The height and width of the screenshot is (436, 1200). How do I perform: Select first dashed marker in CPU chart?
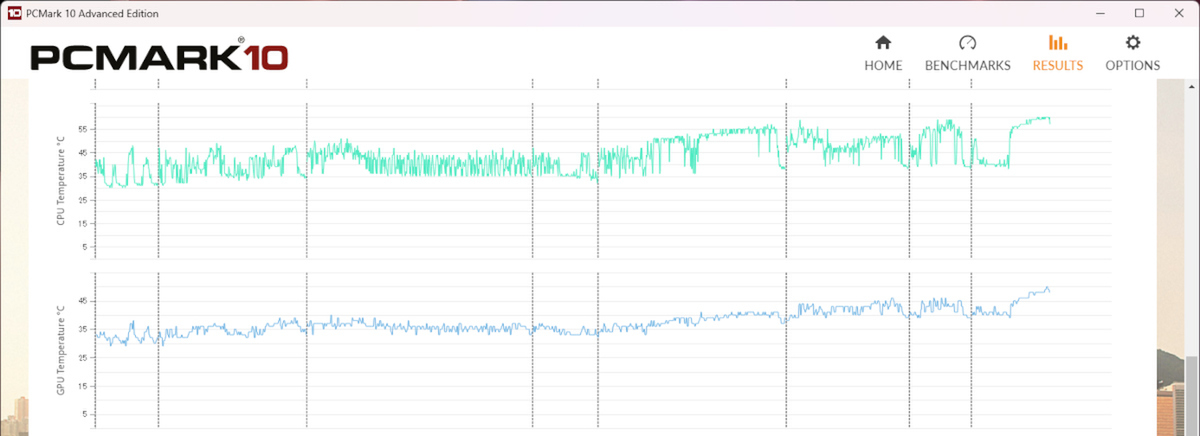click(95, 180)
